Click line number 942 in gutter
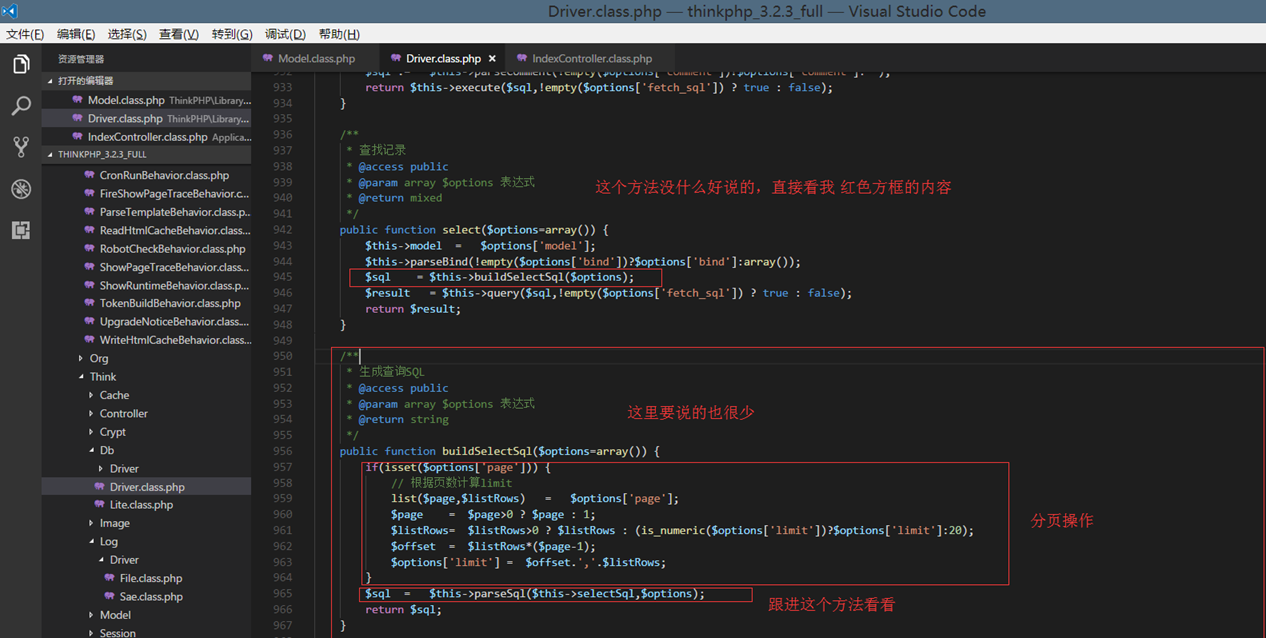 (283, 230)
